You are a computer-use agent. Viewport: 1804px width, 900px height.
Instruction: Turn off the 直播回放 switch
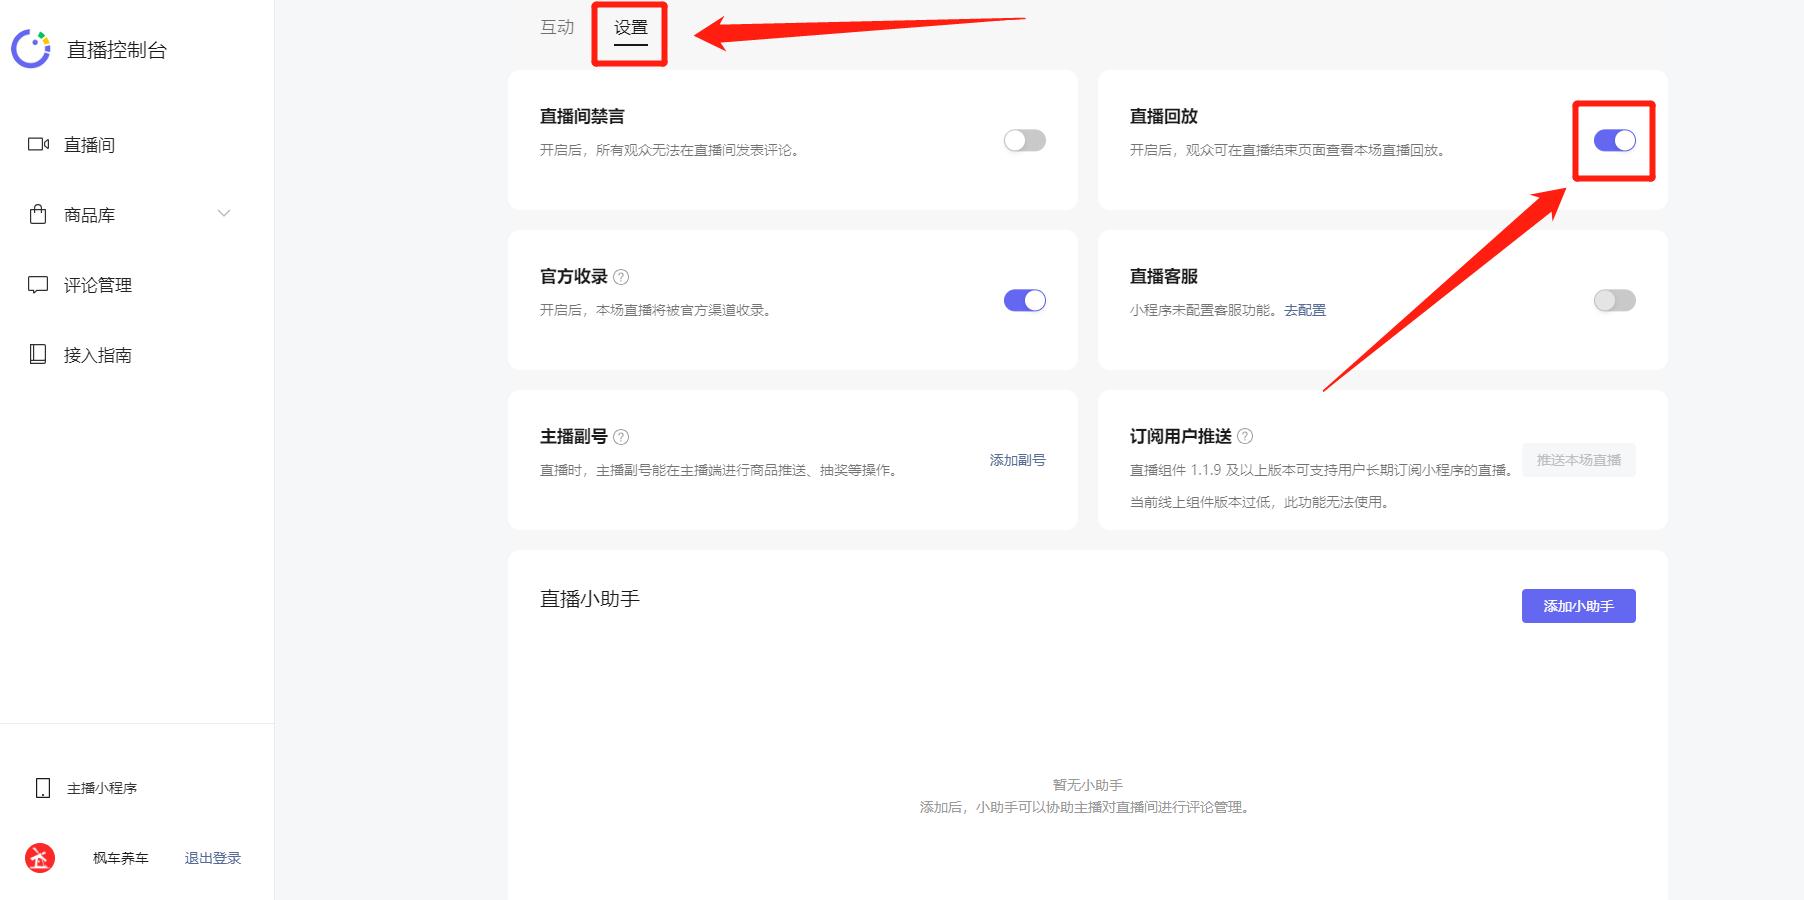1614,140
